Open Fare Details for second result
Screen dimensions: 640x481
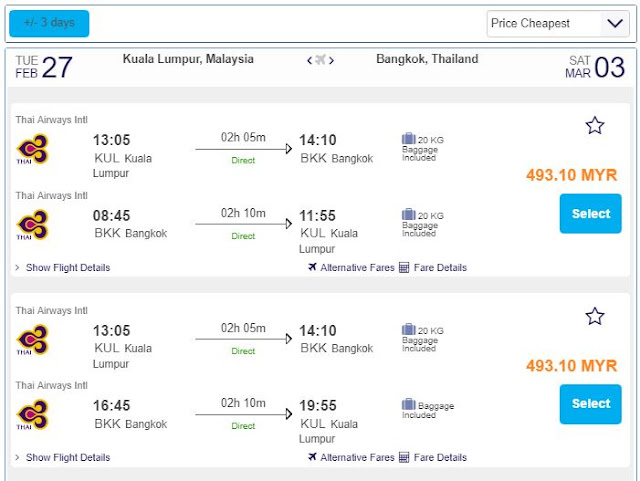click(432, 457)
